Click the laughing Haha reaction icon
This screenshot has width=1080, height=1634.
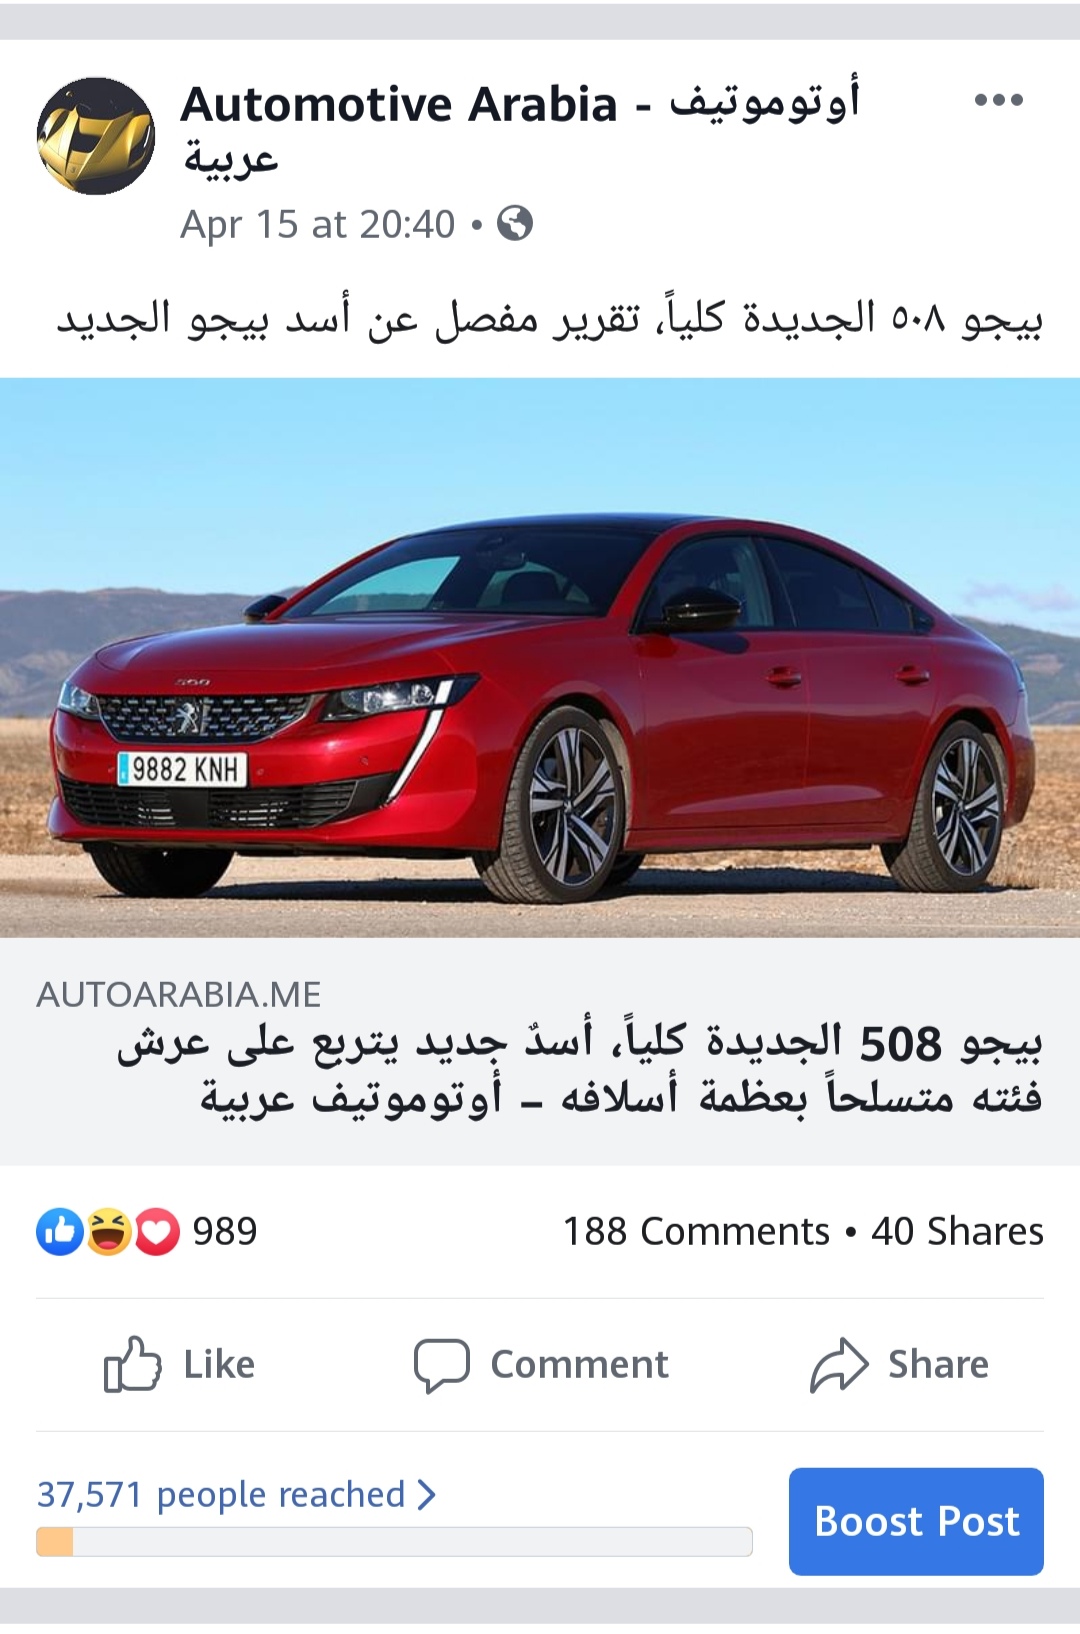click(108, 1231)
